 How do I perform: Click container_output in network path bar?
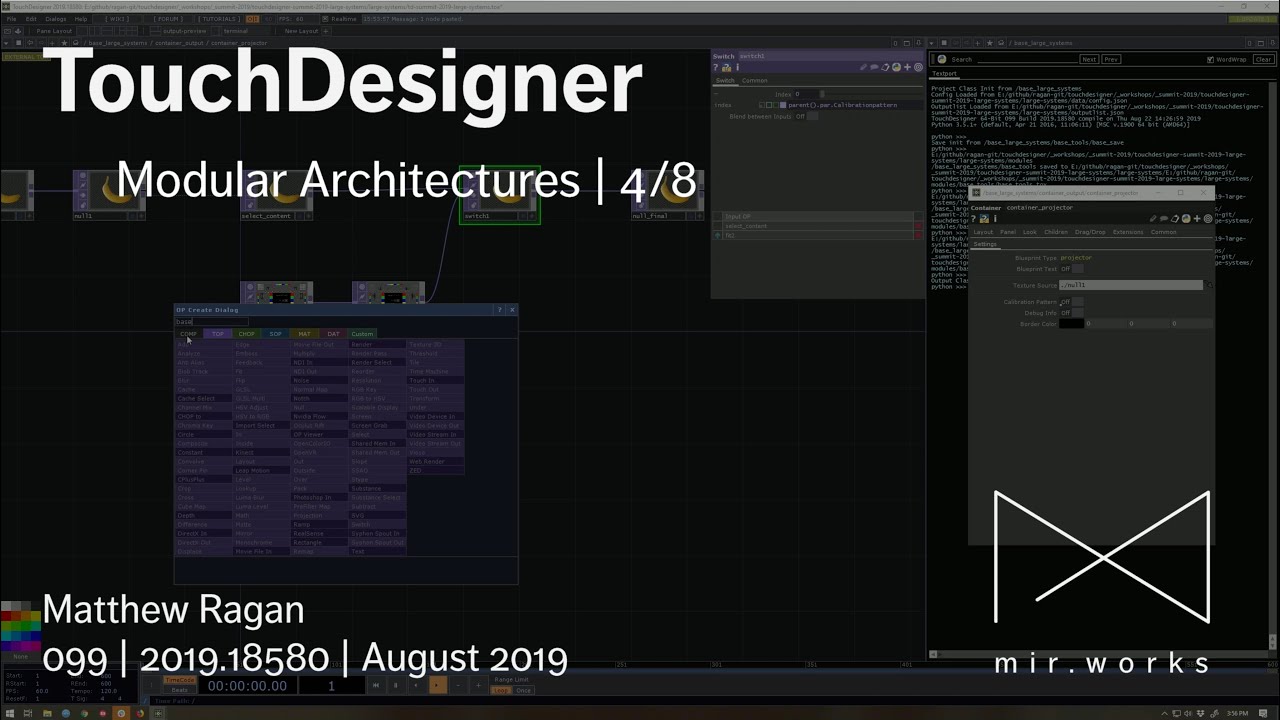tap(178, 43)
